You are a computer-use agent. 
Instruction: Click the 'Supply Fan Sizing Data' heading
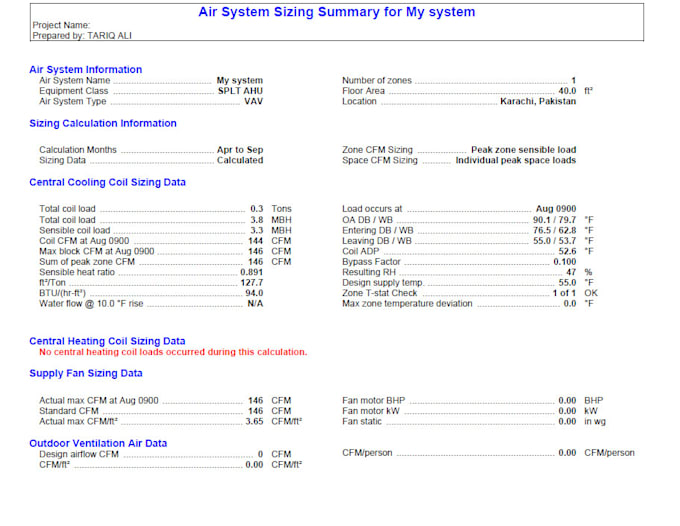point(86,373)
